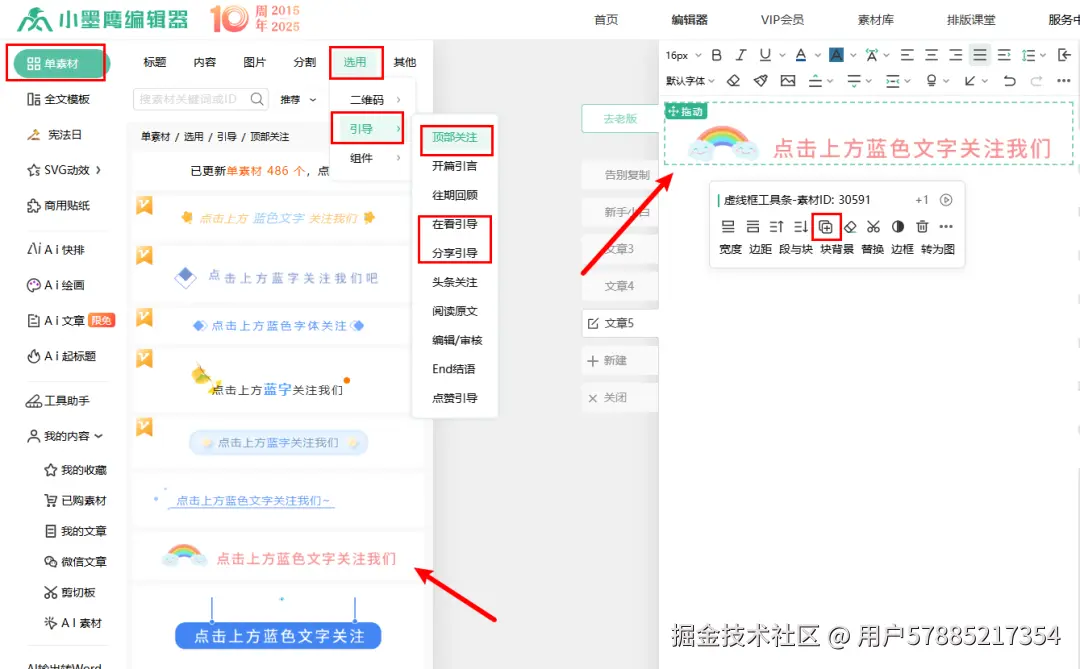Click 新建 to create new article
The height and width of the screenshot is (669, 1080).
coord(619,360)
